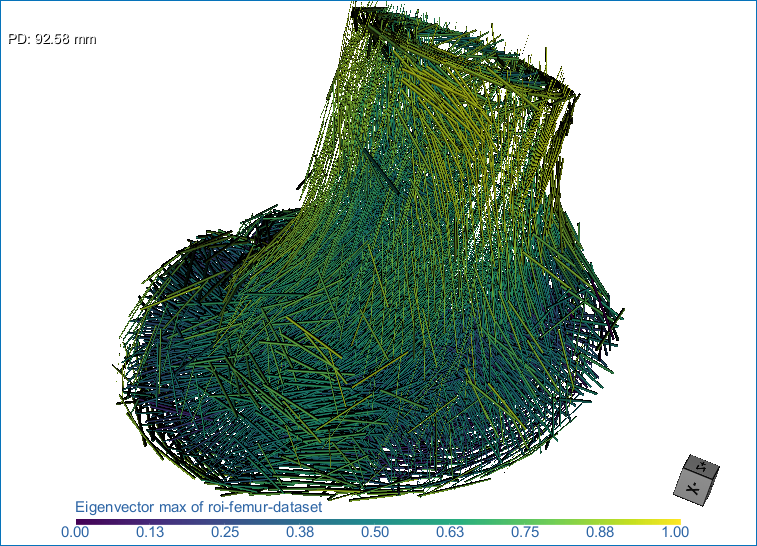Image resolution: width=757 pixels, height=546 pixels.
Task: Click the 0.00 label on the colorbar
Action: pyautogui.click(x=75, y=532)
